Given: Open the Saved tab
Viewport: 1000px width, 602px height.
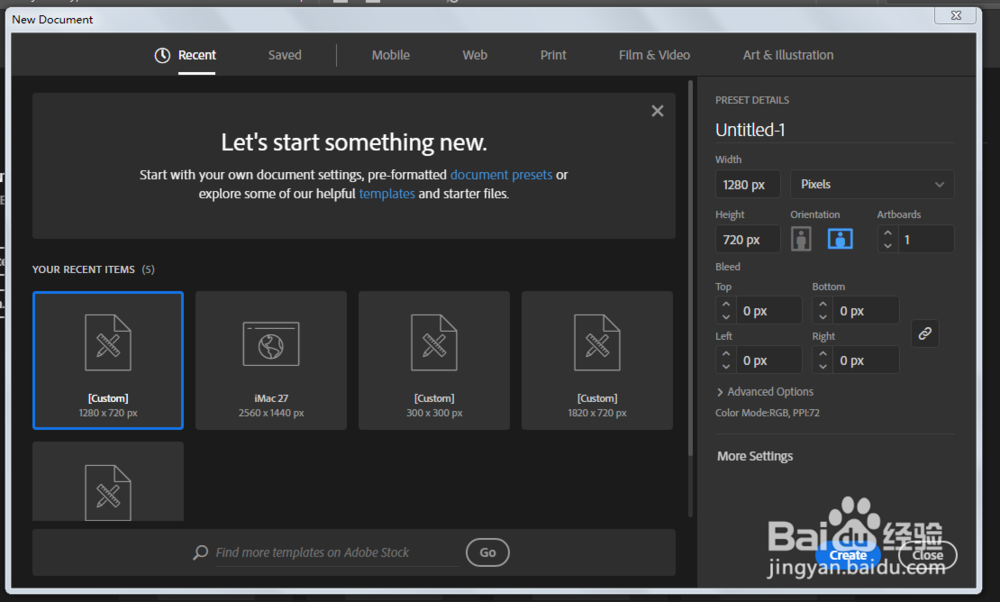Looking at the screenshot, I should pyautogui.click(x=284, y=55).
